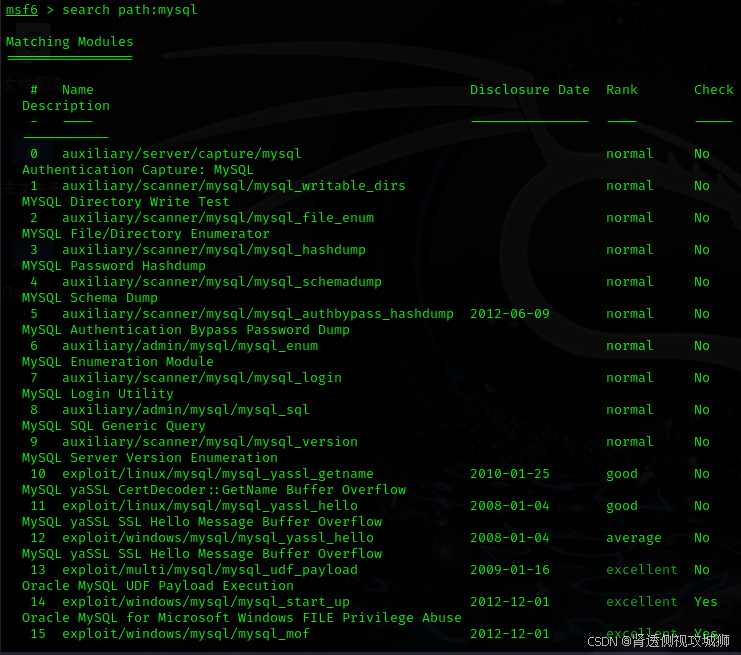
Task: Select module path mysql_yassl_getname
Action: point(218,474)
